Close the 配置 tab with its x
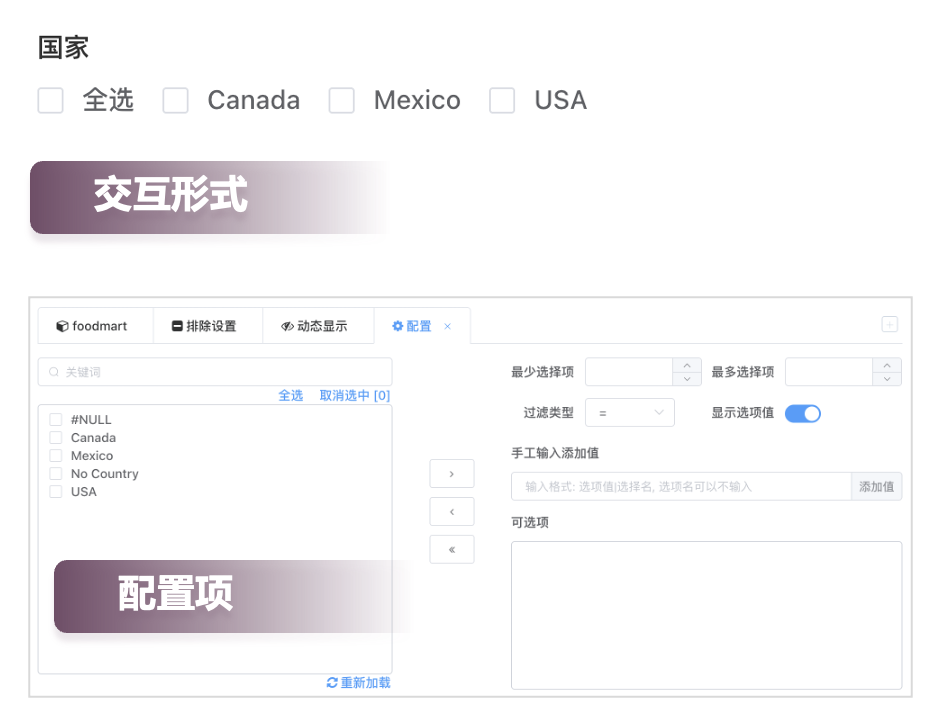940x726 pixels. (447, 326)
